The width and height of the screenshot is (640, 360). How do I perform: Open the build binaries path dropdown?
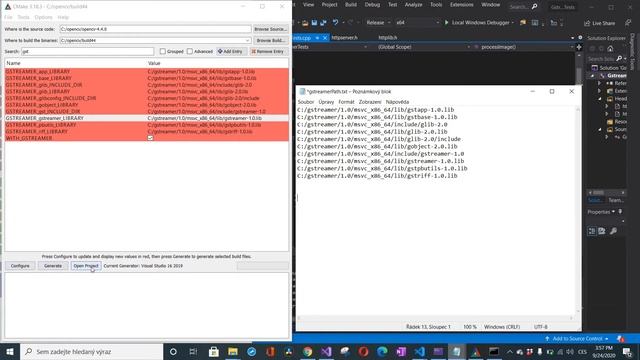tap(247, 40)
